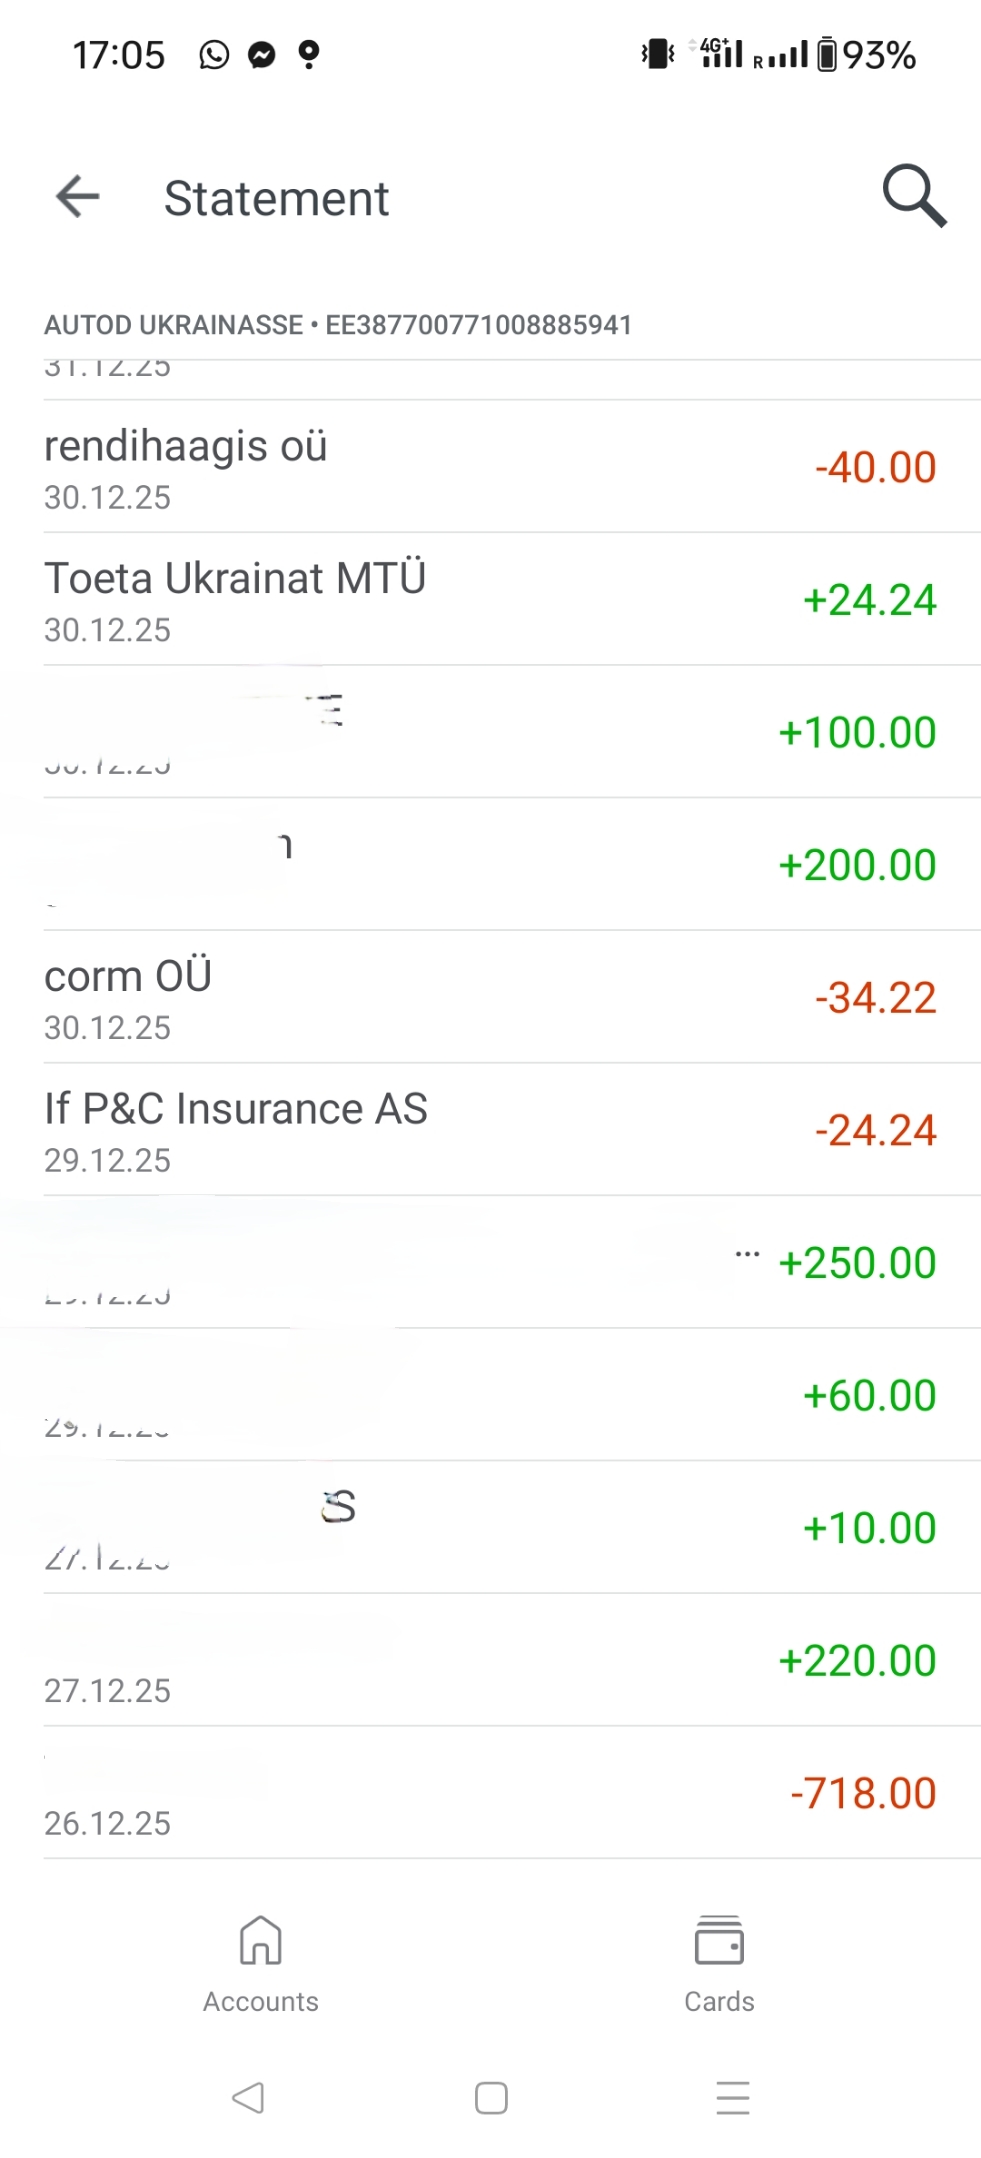
Task: Tap the AUTOD UKRAINASSE account header
Action: (338, 325)
